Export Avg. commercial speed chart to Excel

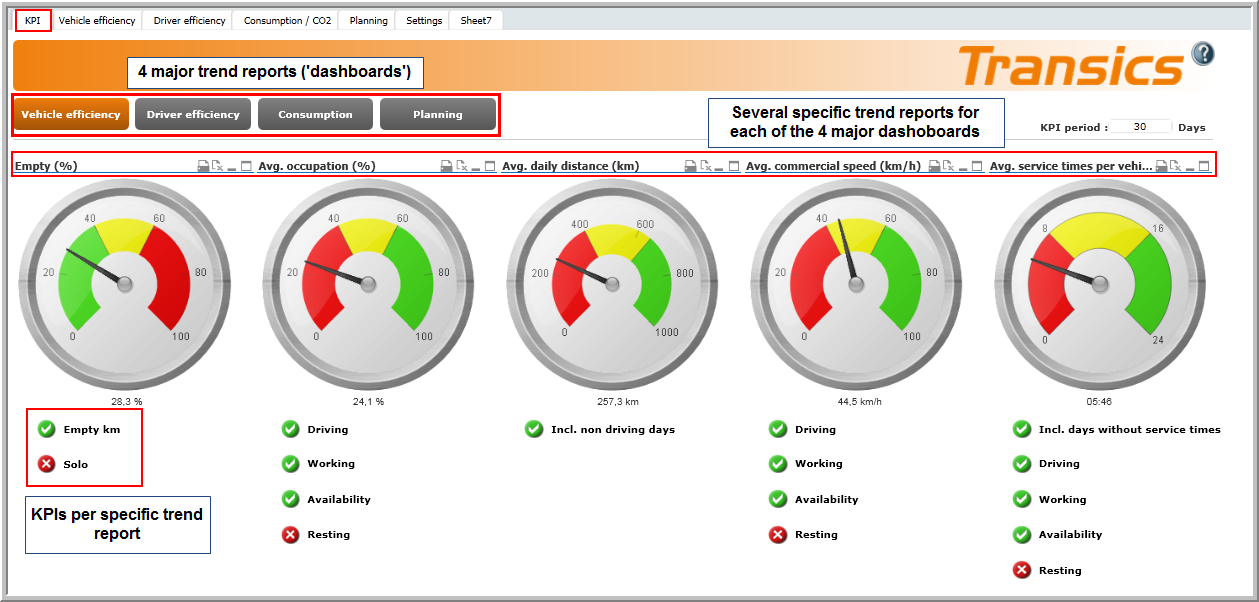[x=949, y=166]
